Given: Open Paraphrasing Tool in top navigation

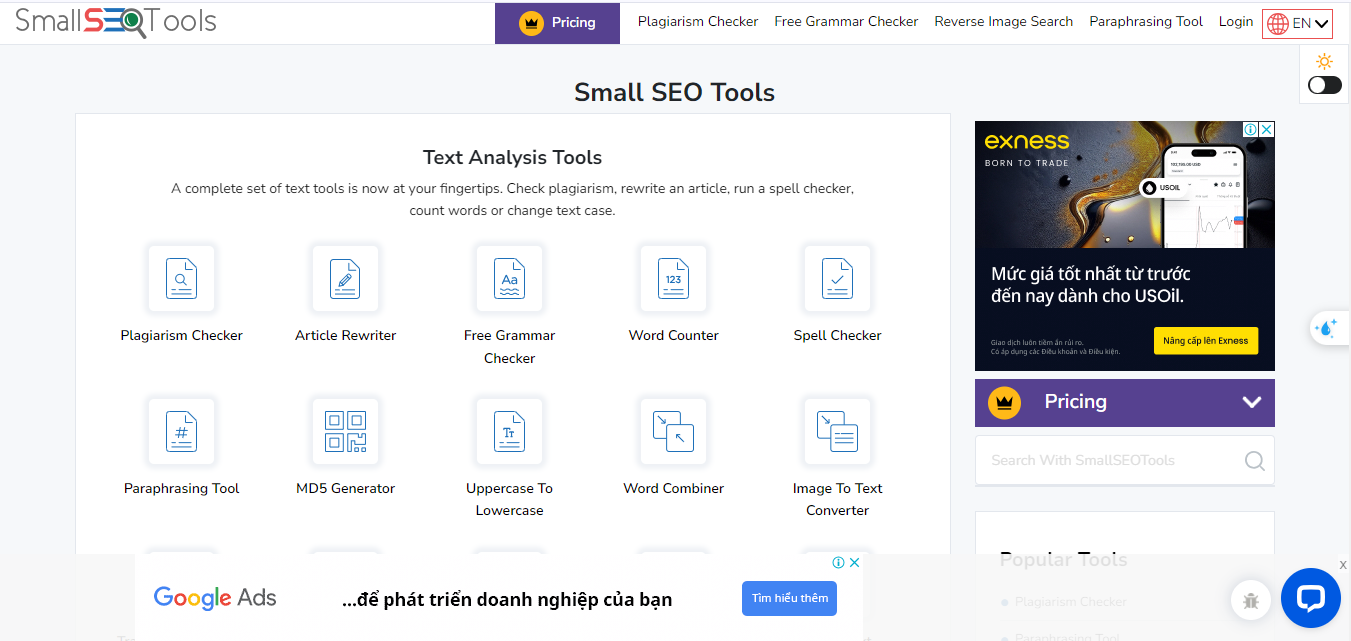Looking at the screenshot, I should click(1146, 22).
